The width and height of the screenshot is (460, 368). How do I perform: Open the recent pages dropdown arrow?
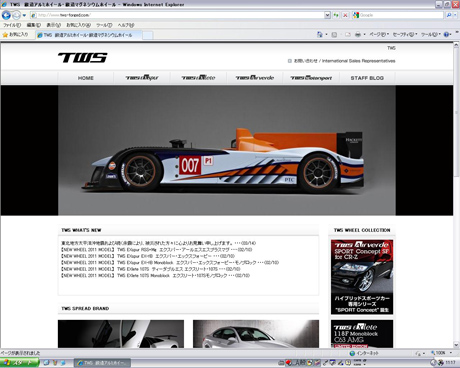pyautogui.click(x=24, y=15)
